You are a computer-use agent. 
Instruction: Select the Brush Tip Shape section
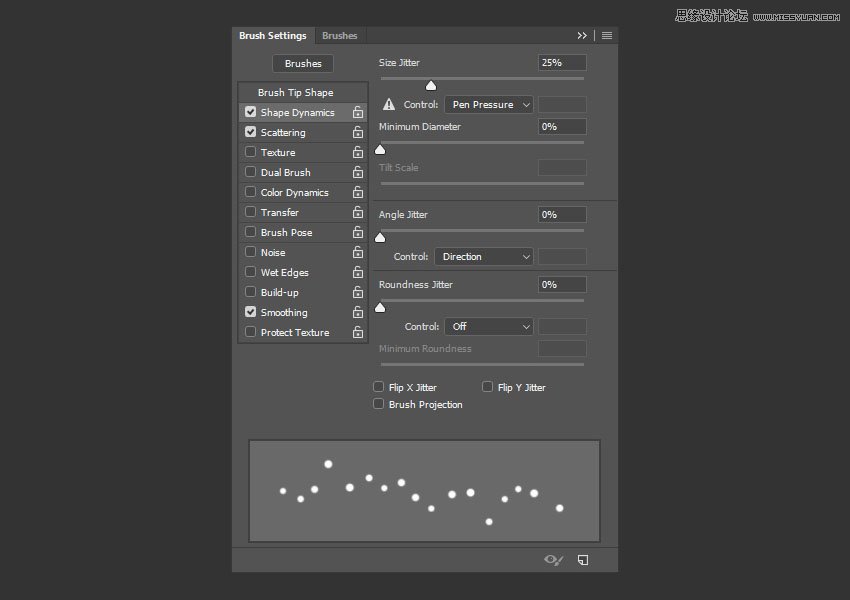[x=295, y=93]
